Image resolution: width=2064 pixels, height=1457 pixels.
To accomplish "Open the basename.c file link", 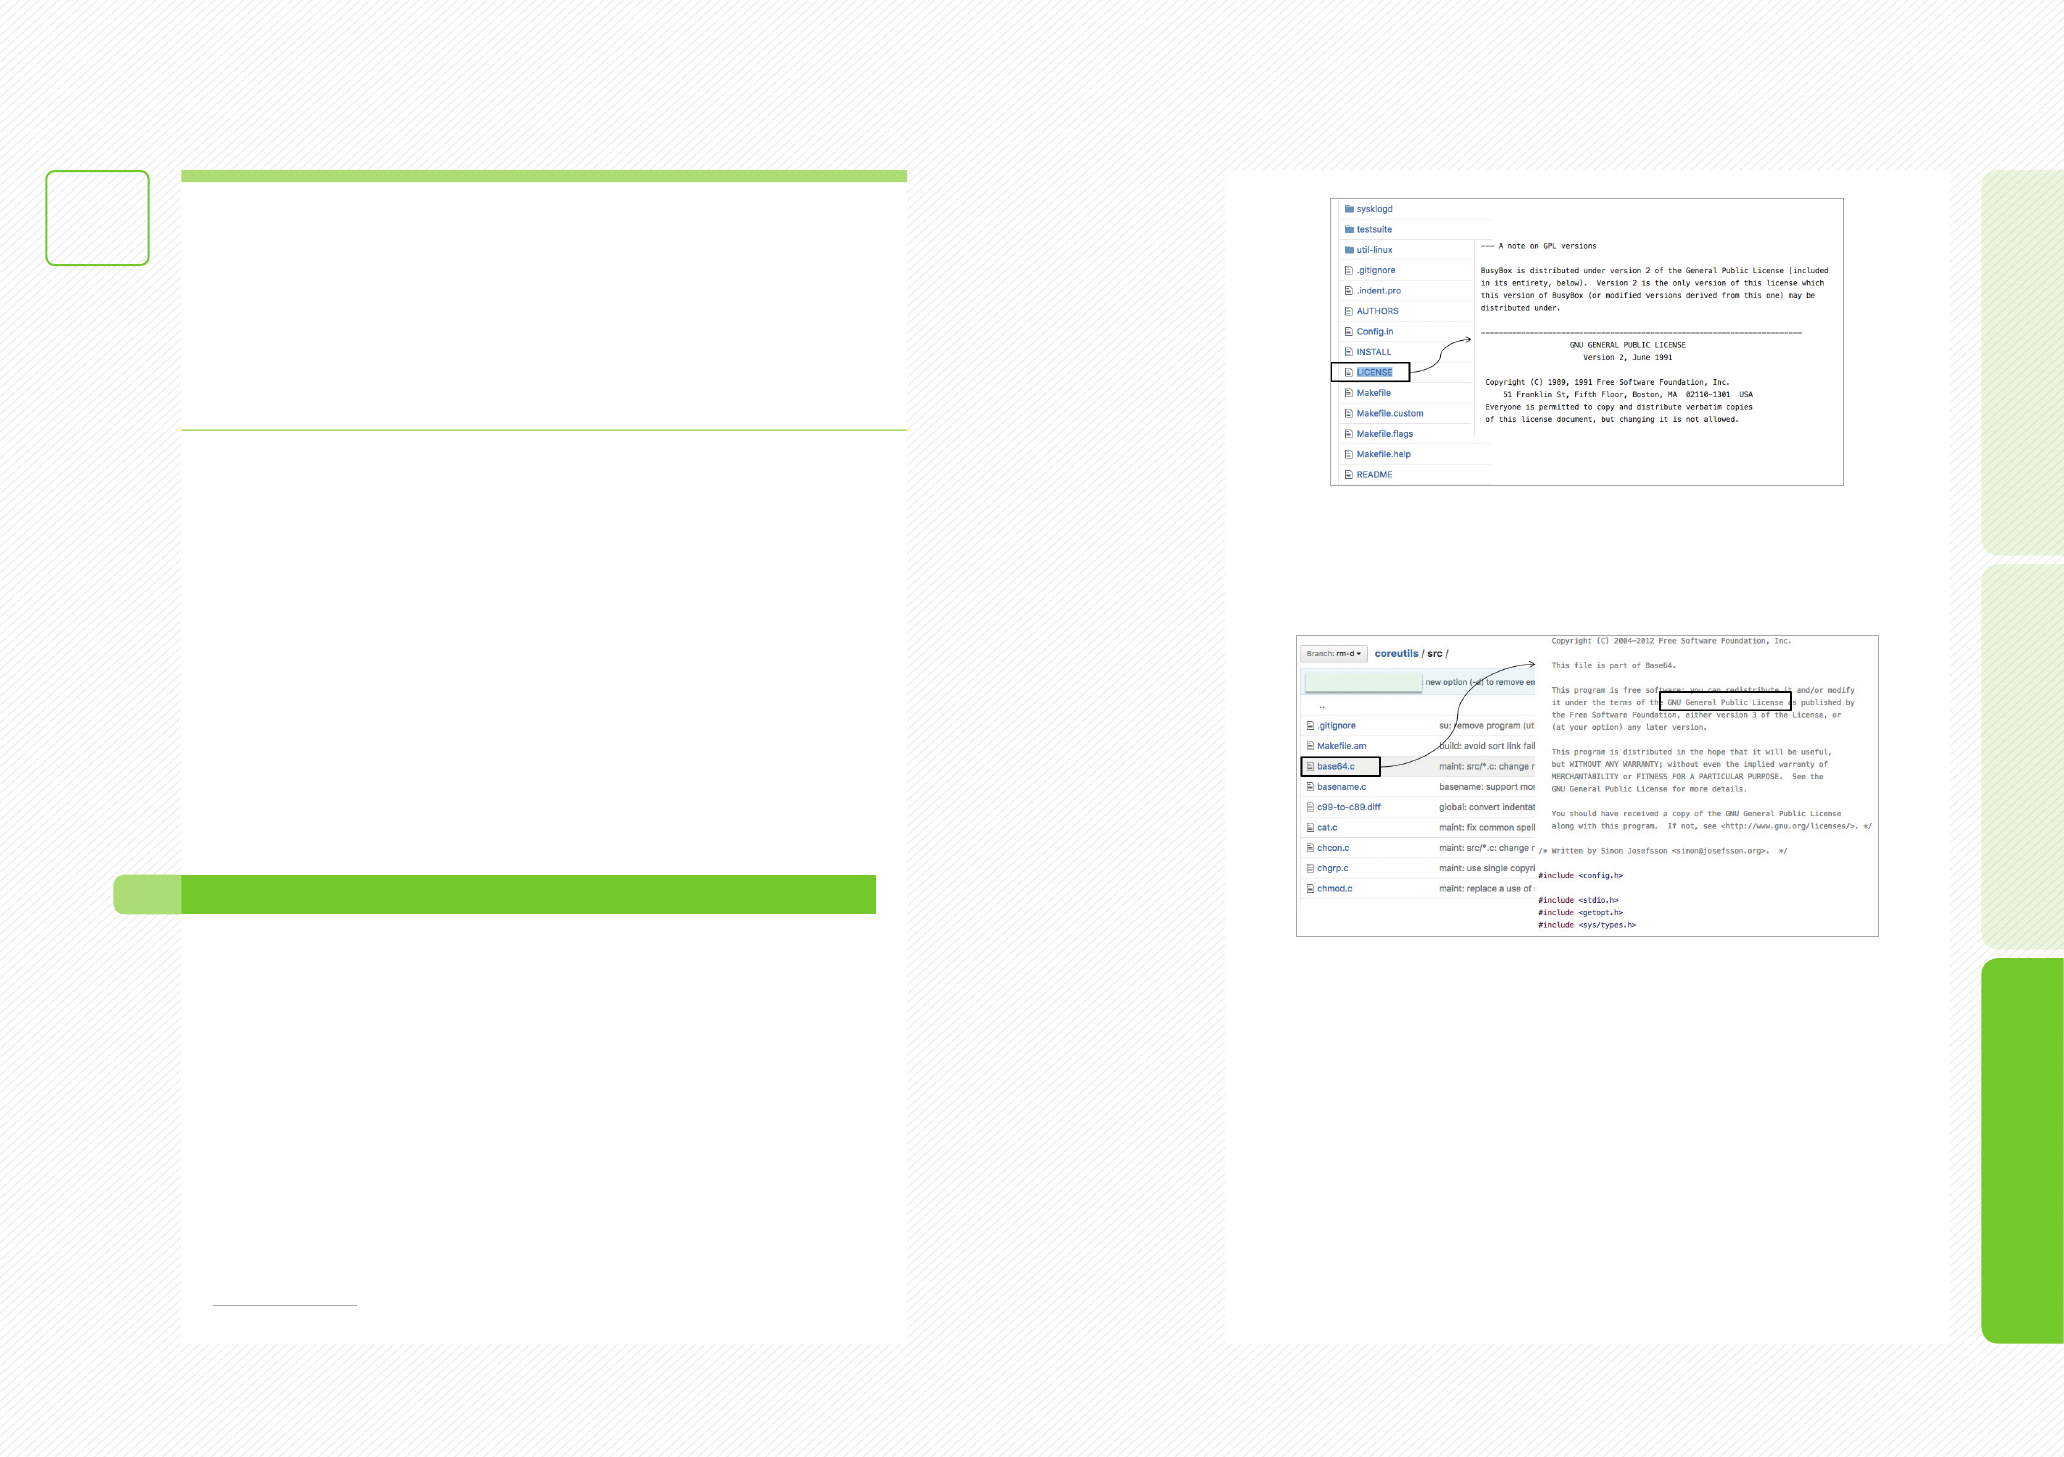I will click(1341, 787).
